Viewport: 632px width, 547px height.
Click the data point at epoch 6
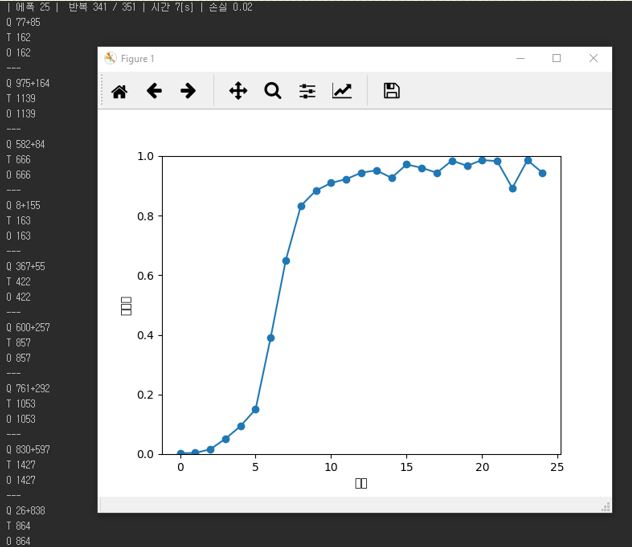point(271,338)
